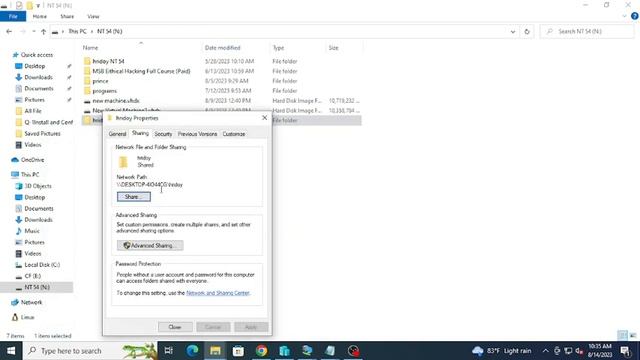The width and height of the screenshot is (640, 360).
Task: Switch to the Security tab
Action: [x=163, y=134]
